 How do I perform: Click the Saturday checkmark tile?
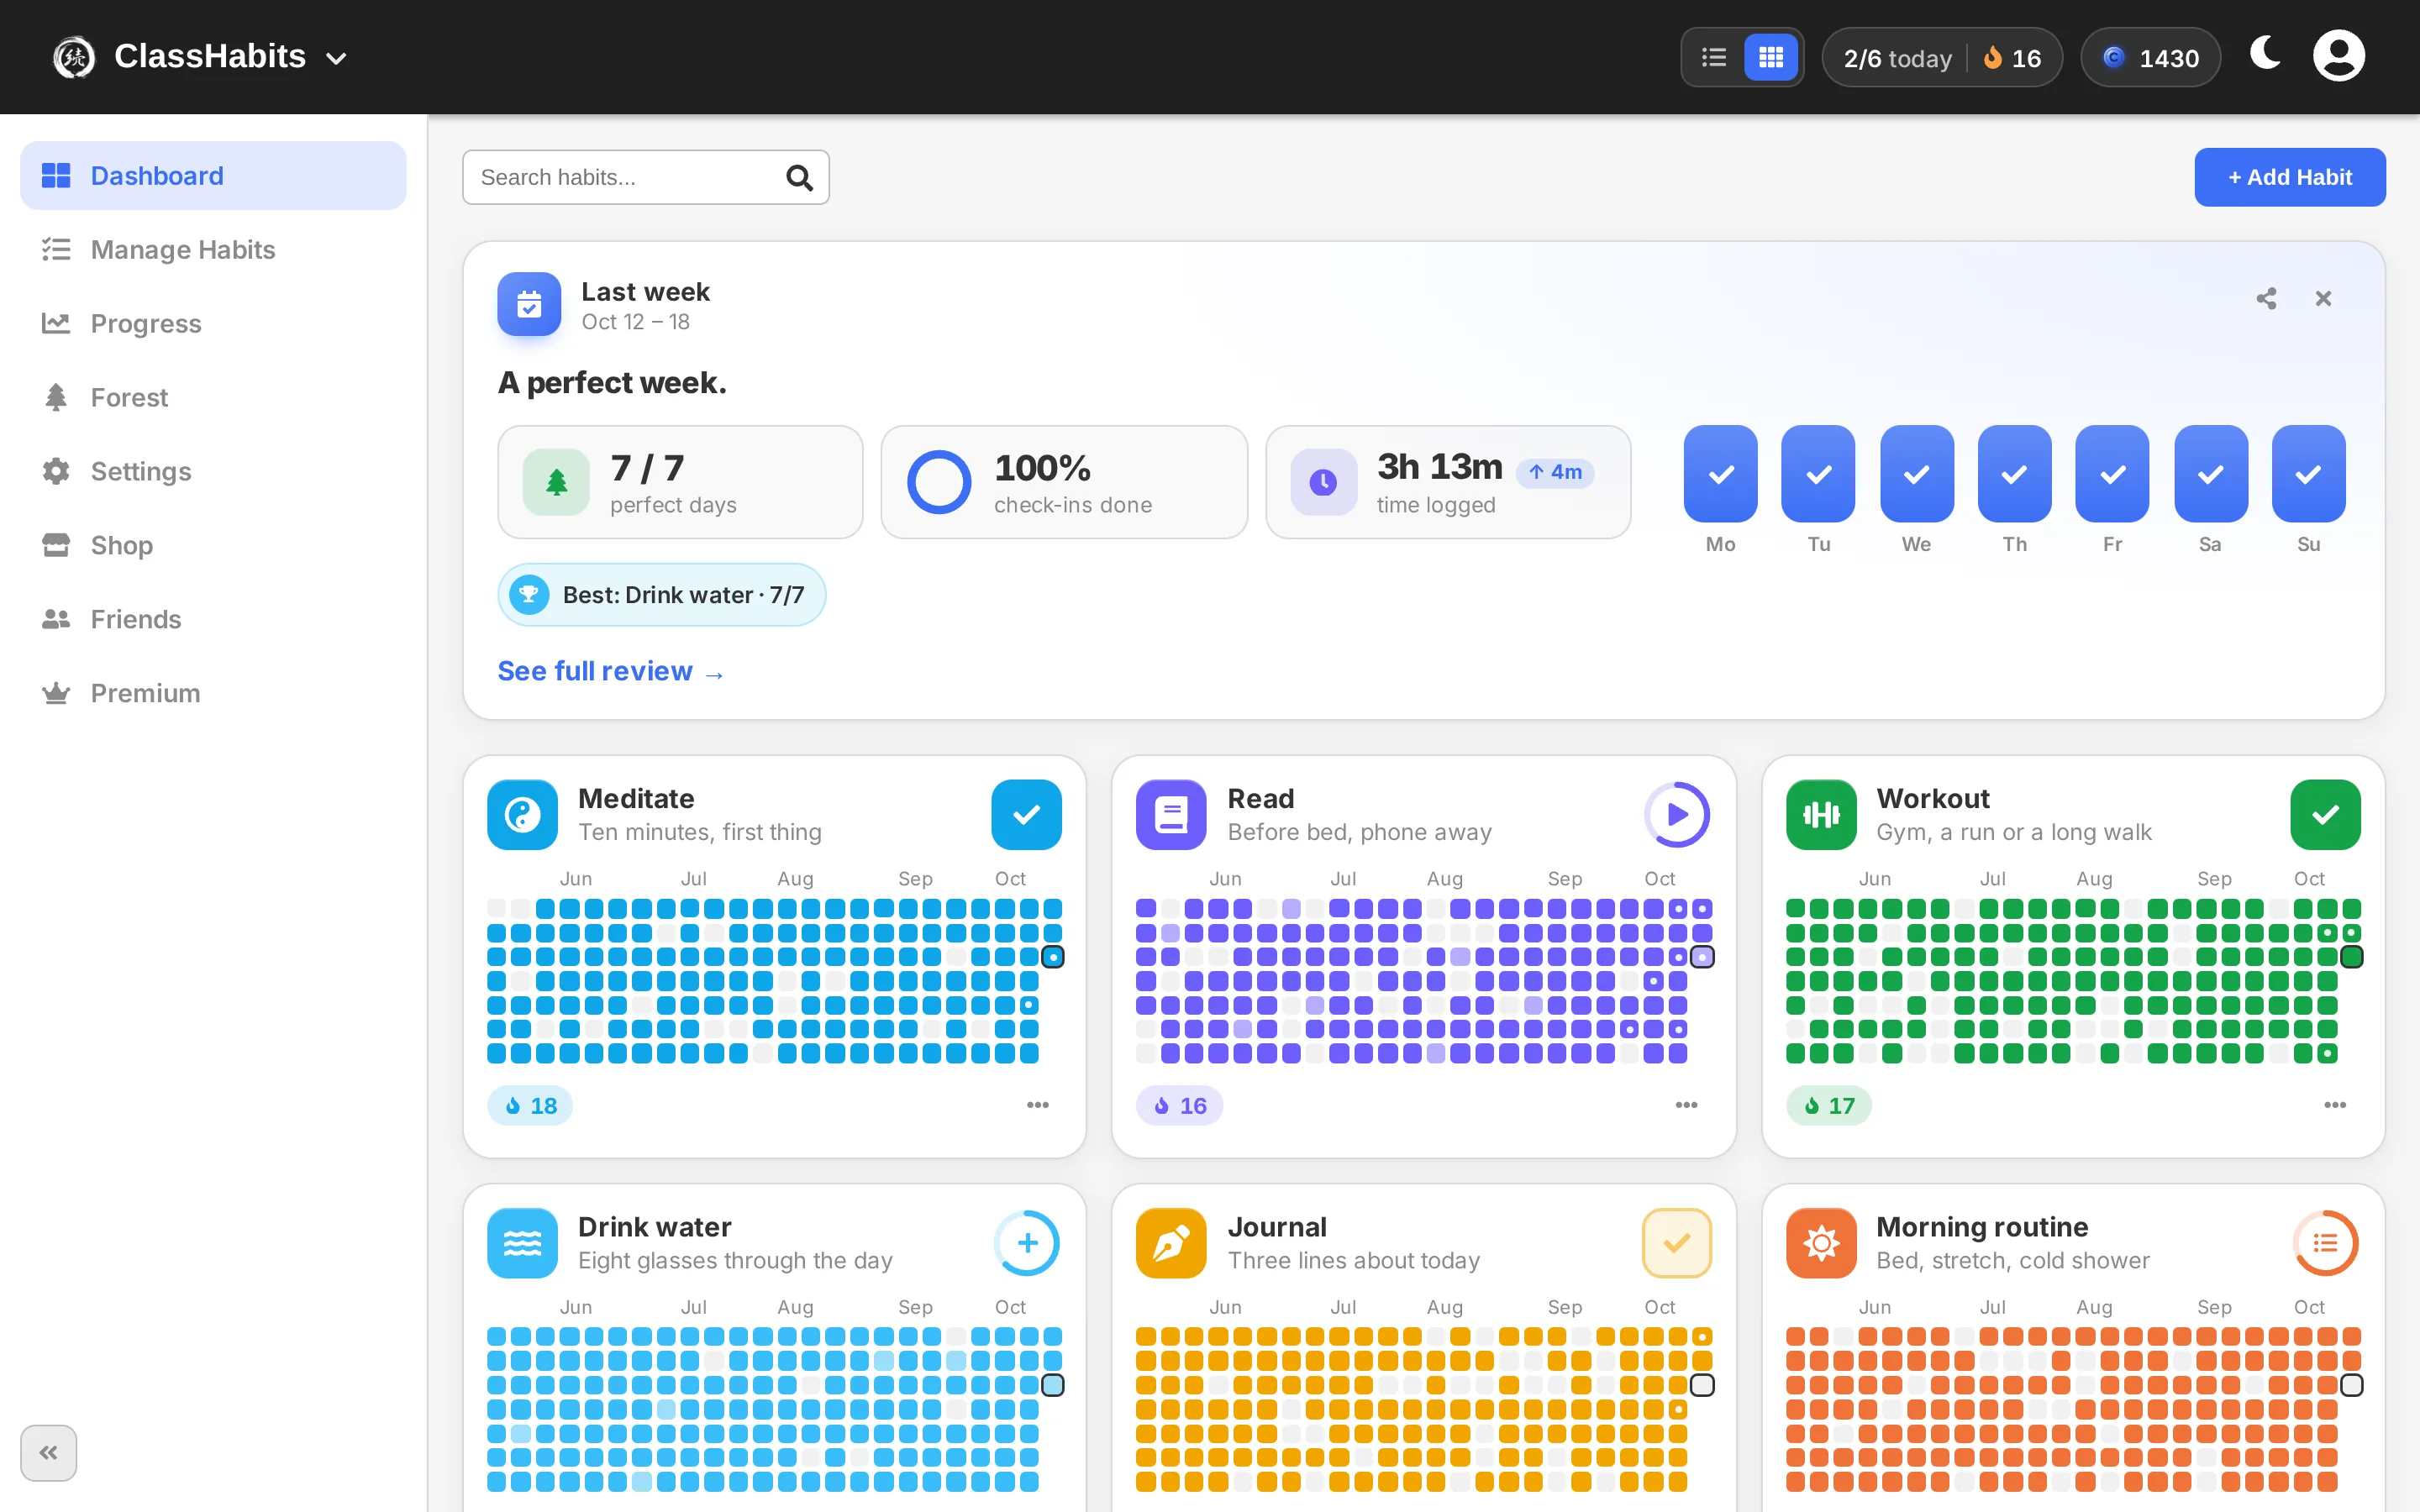click(2210, 474)
